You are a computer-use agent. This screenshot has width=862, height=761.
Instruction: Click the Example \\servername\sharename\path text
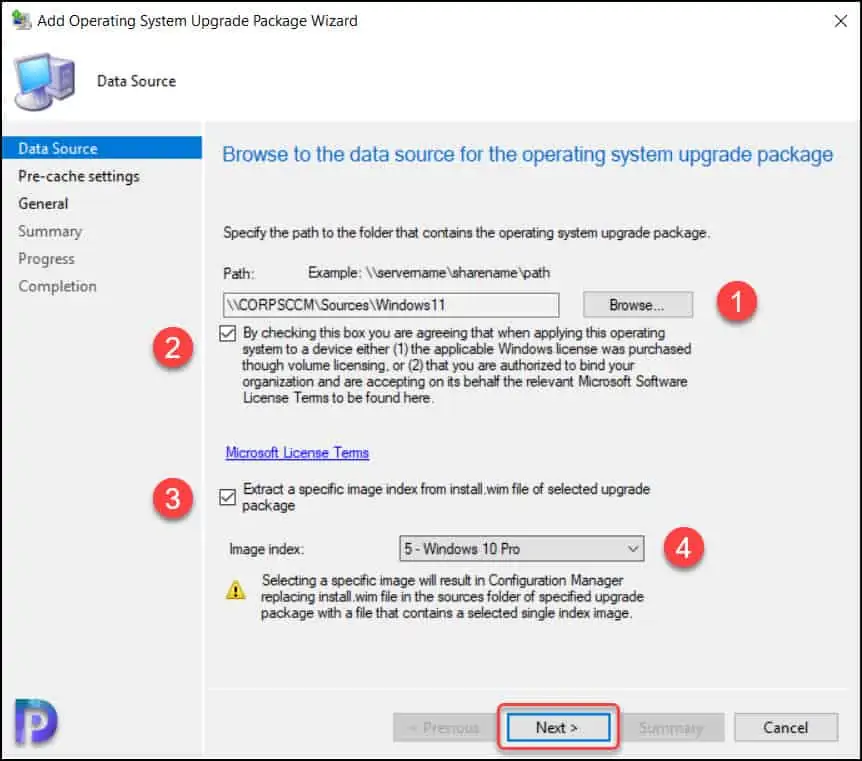[x=429, y=273]
